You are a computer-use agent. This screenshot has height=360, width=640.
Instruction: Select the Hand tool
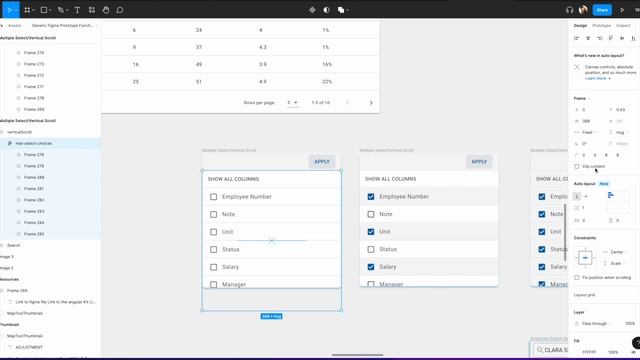pyautogui.click(x=106, y=10)
